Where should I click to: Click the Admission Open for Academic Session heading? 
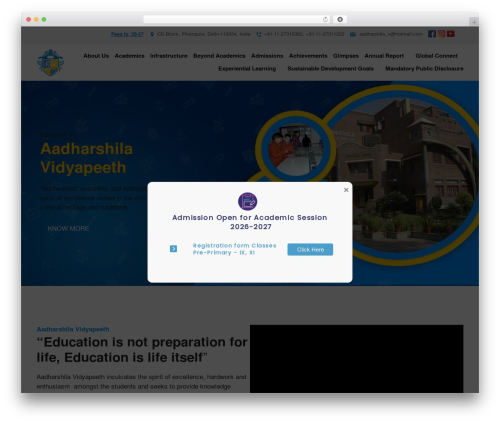click(x=250, y=222)
